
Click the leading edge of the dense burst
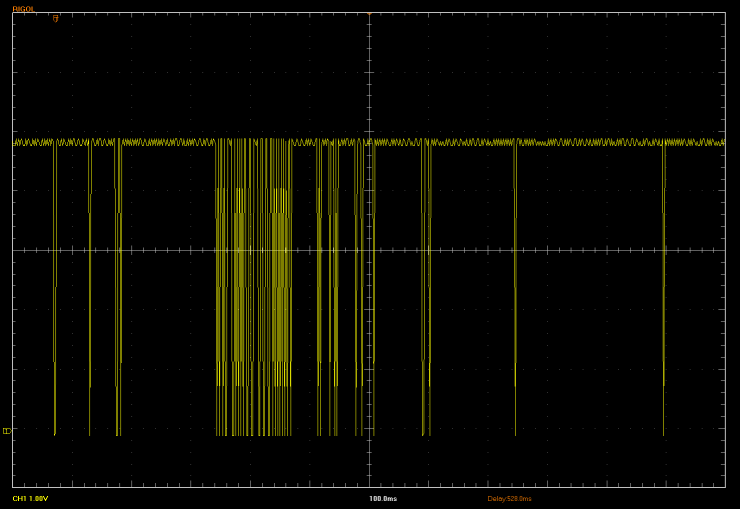coord(217,290)
